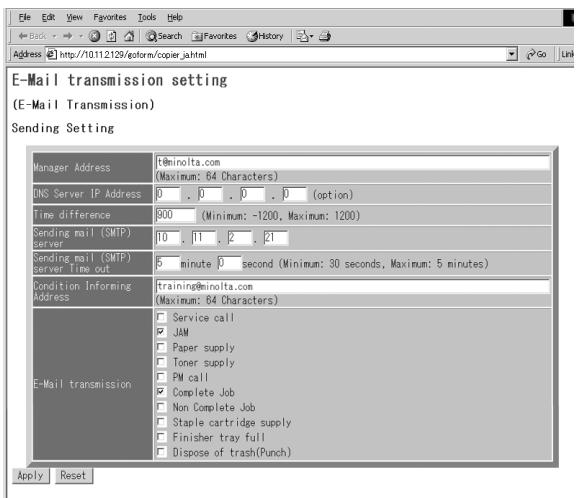
Task: Open the Back button history dropdown arrow
Action: (54, 36)
